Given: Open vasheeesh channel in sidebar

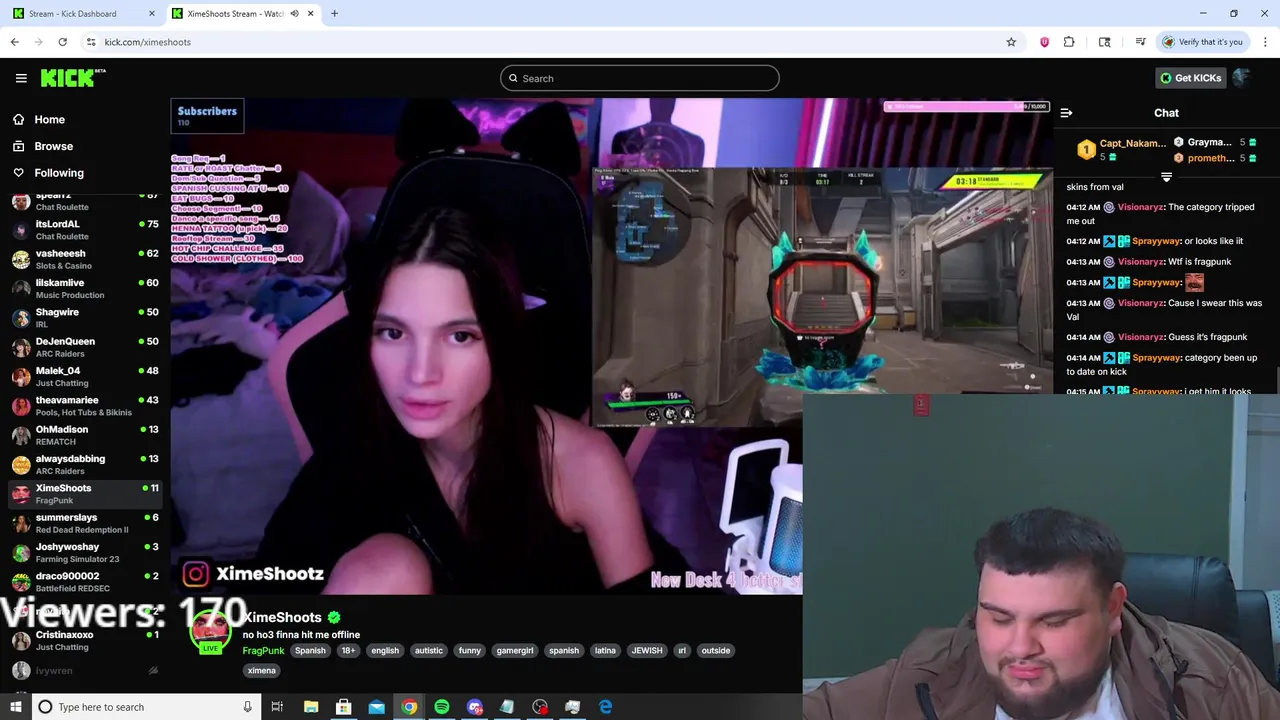Looking at the screenshot, I should (85, 259).
